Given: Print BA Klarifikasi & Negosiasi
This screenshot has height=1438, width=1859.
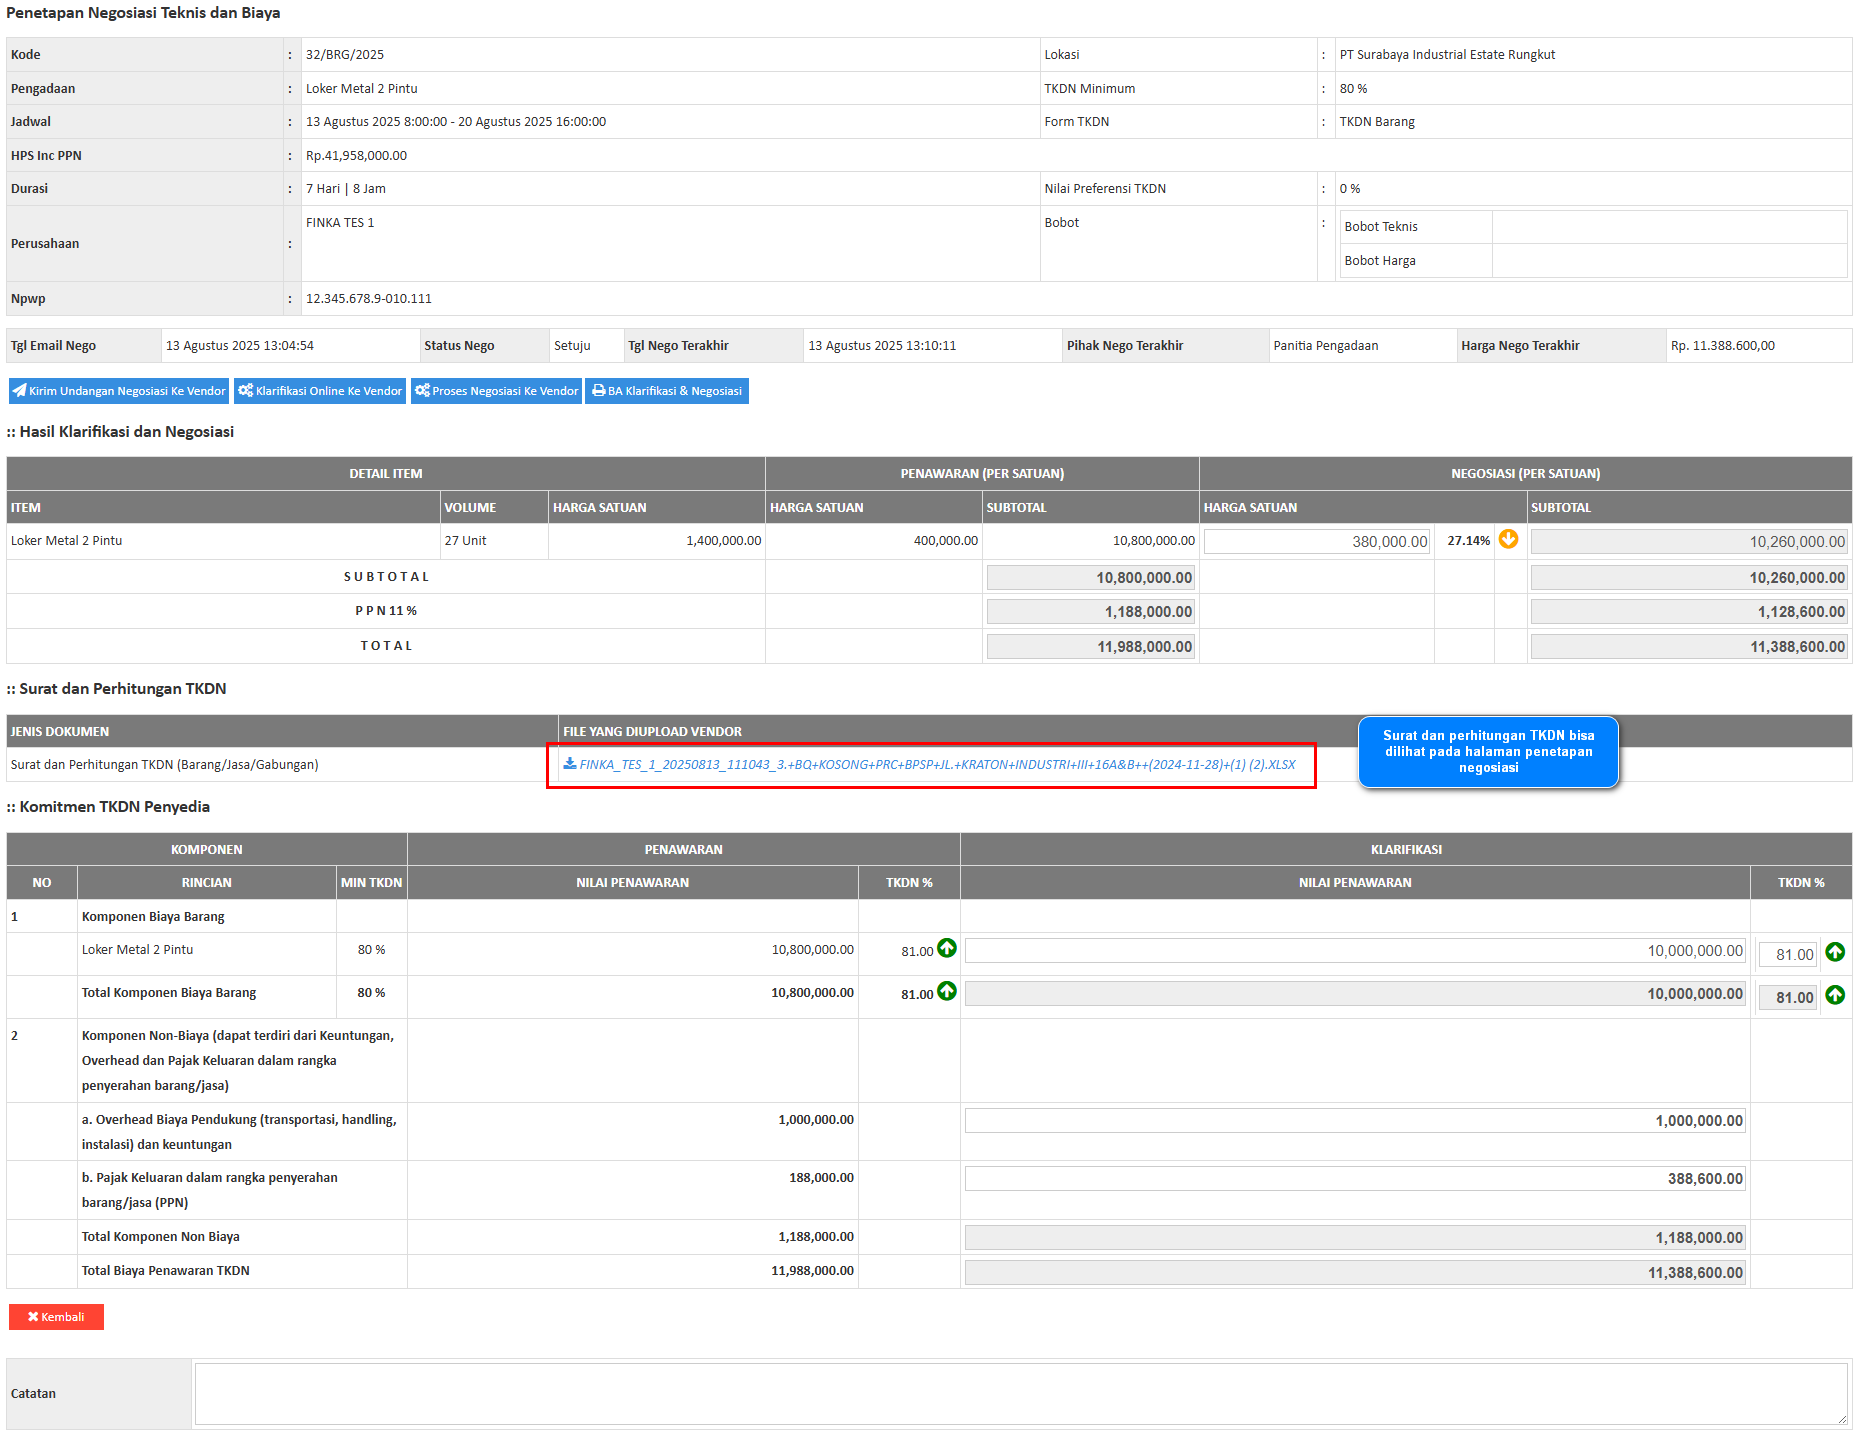Looking at the screenshot, I should pyautogui.click(x=667, y=391).
